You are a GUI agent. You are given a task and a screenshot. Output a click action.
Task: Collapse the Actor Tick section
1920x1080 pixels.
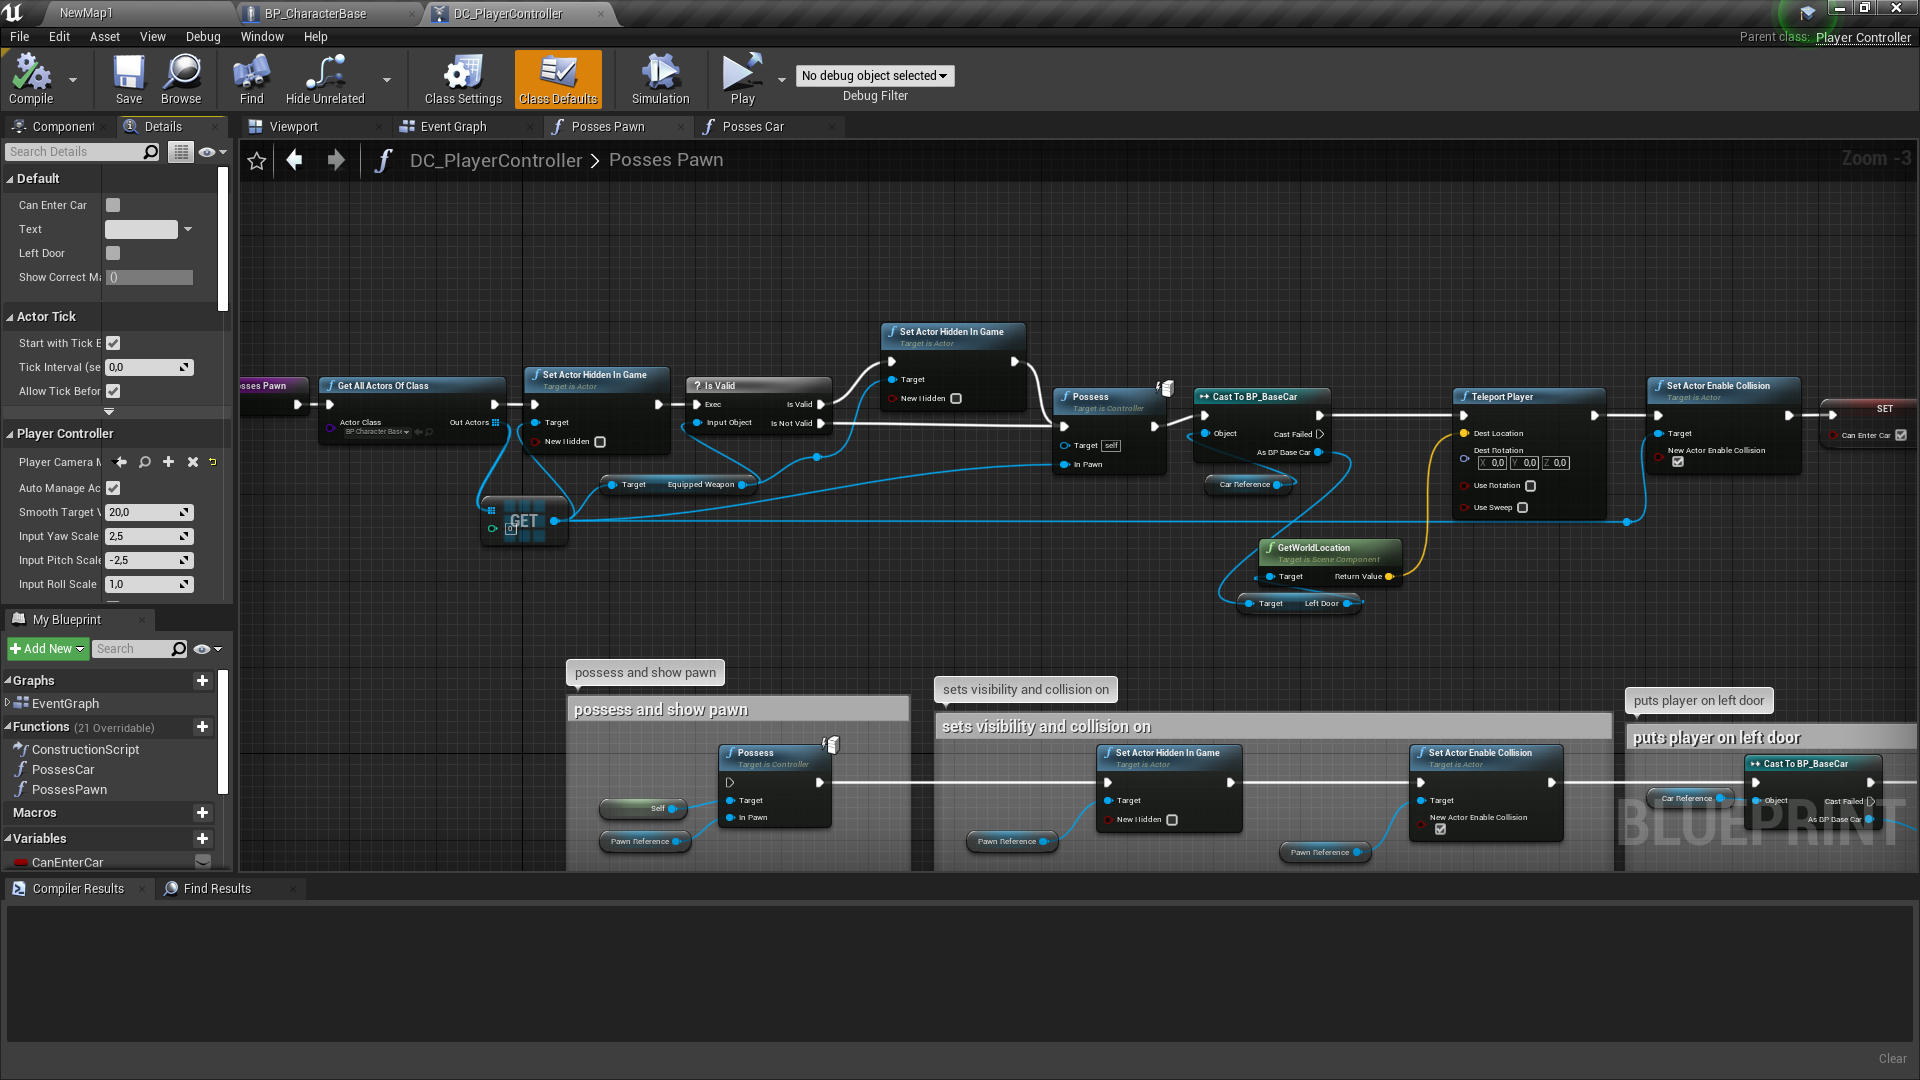(x=10, y=317)
